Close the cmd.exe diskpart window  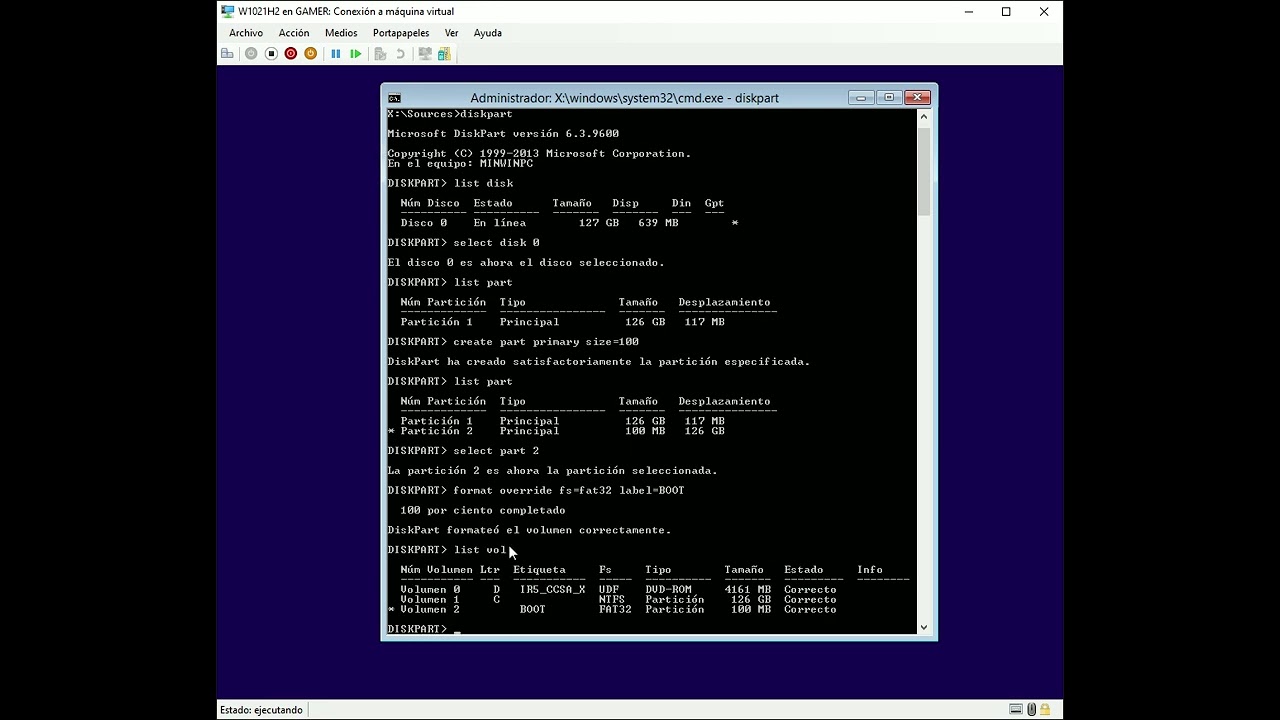tap(918, 97)
